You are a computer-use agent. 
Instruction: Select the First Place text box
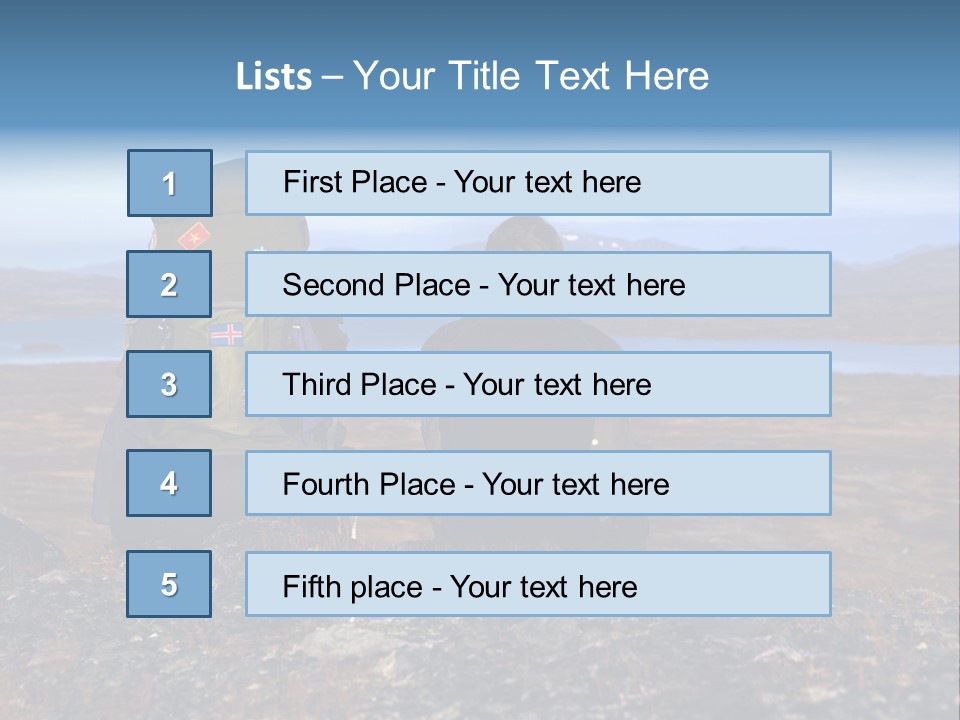538,183
